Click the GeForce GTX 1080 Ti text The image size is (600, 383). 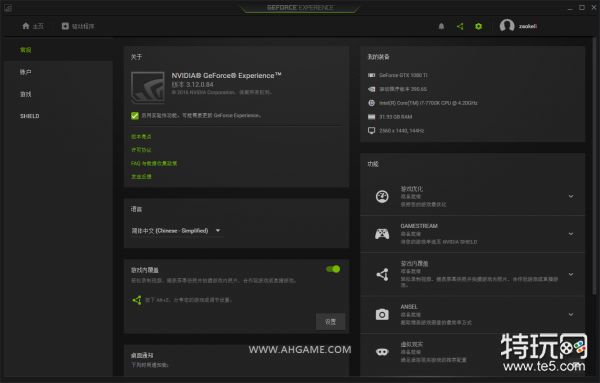click(x=403, y=75)
